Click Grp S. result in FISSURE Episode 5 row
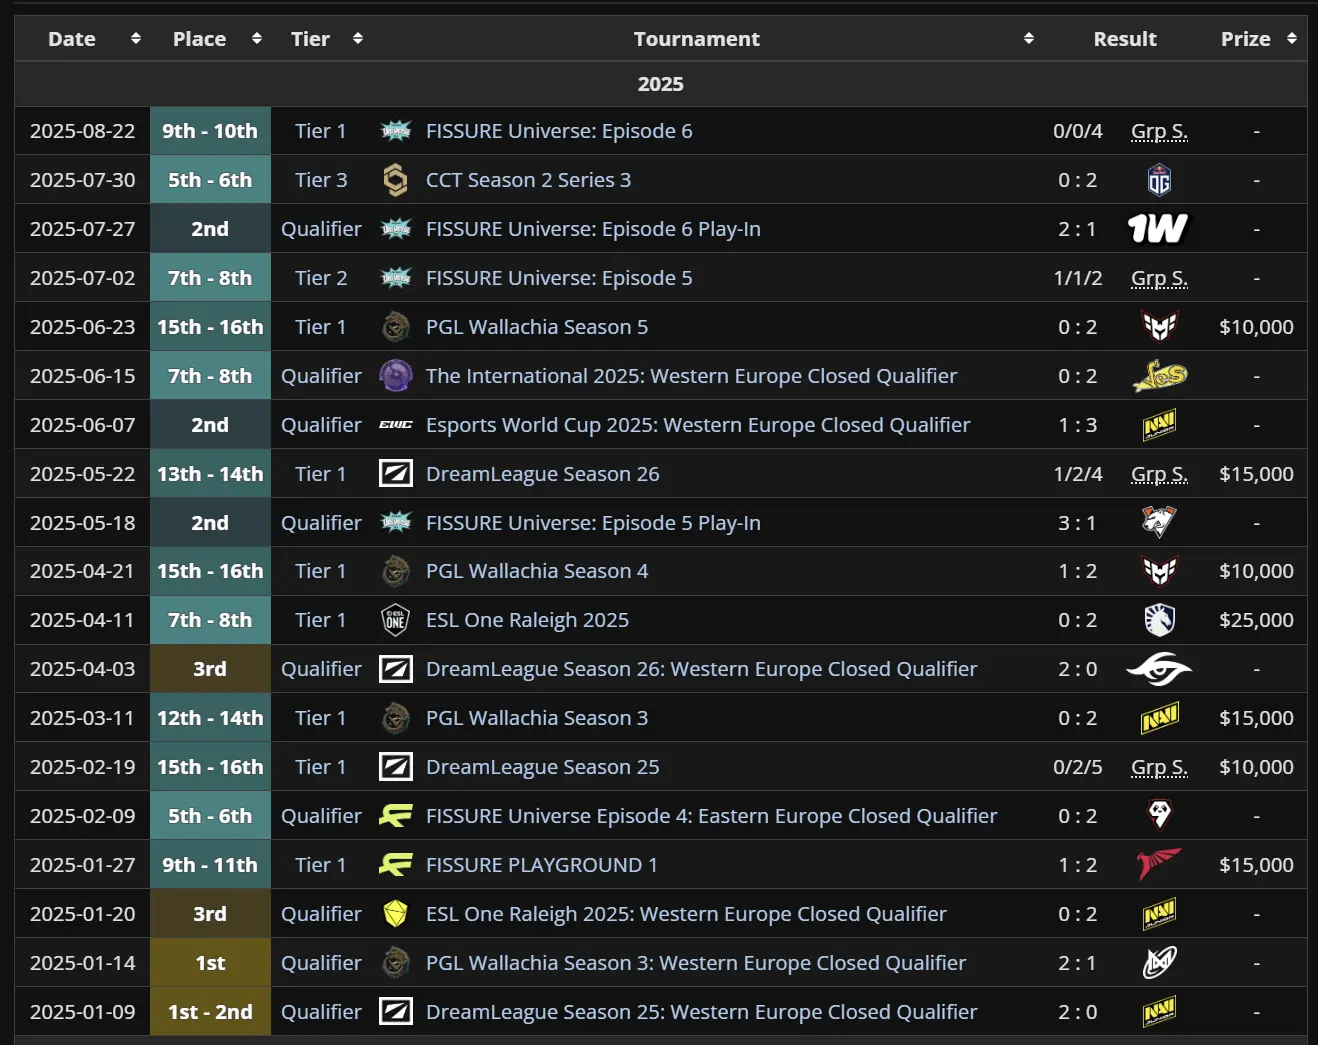The height and width of the screenshot is (1045, 1318). tap(1159, 278)
